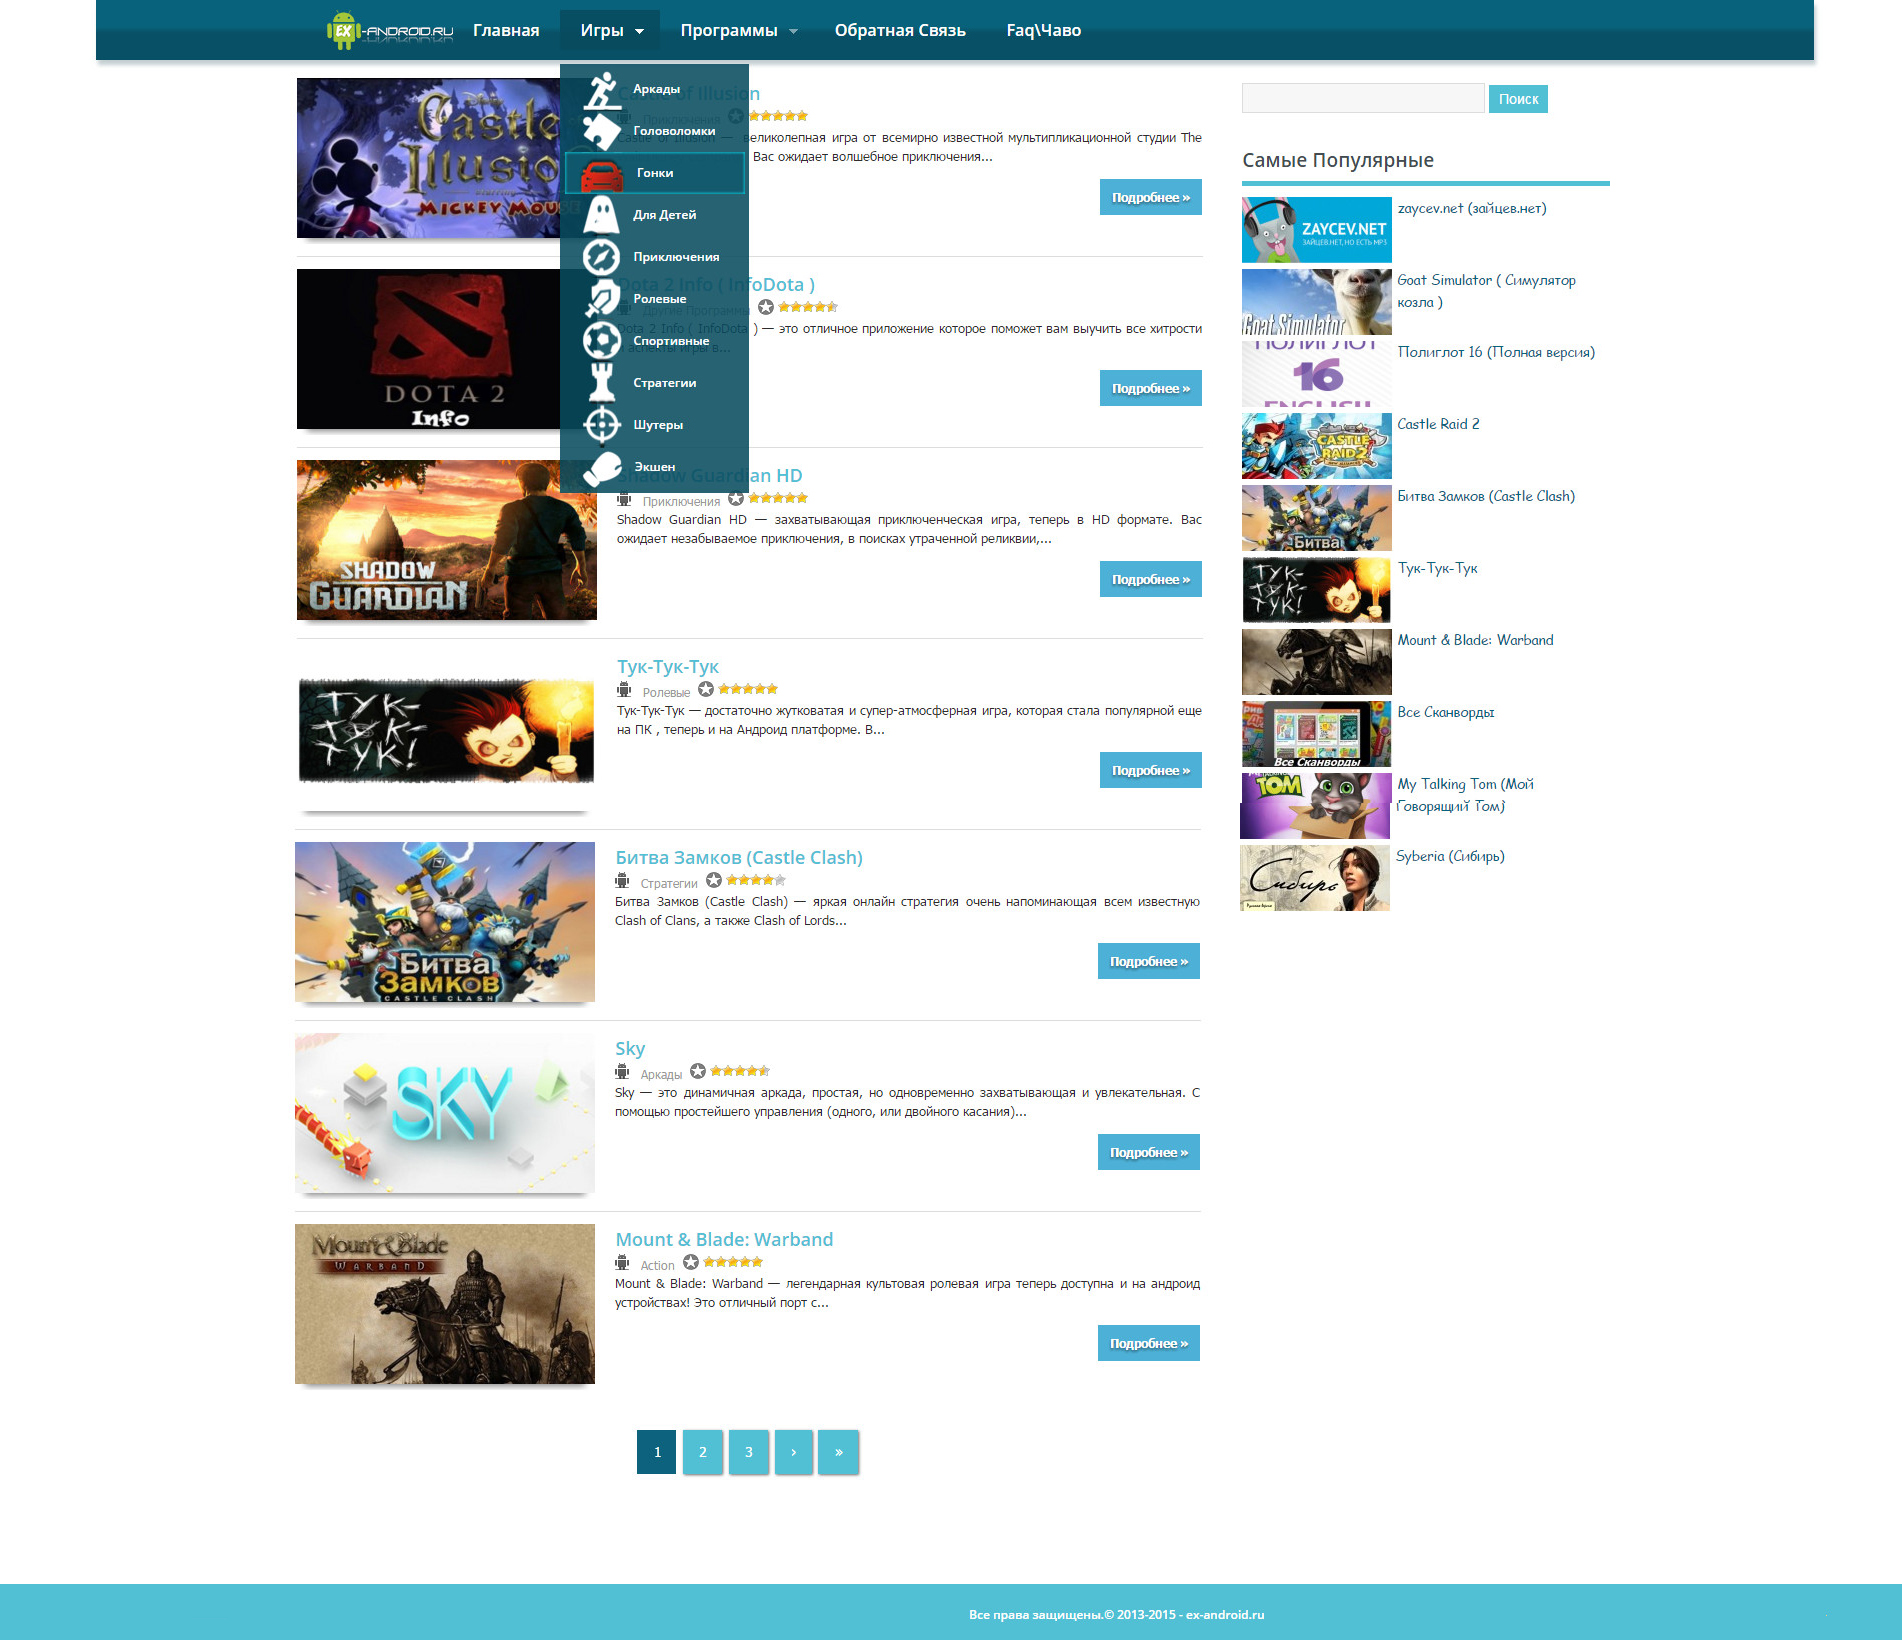Click the Экшен boxing glove icon

602,467
